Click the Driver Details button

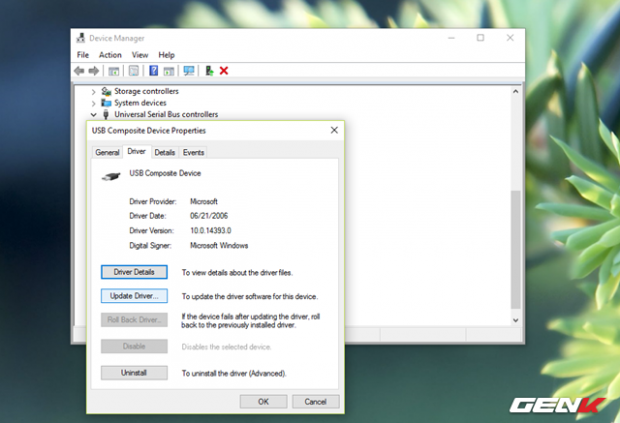coord(134,272)
